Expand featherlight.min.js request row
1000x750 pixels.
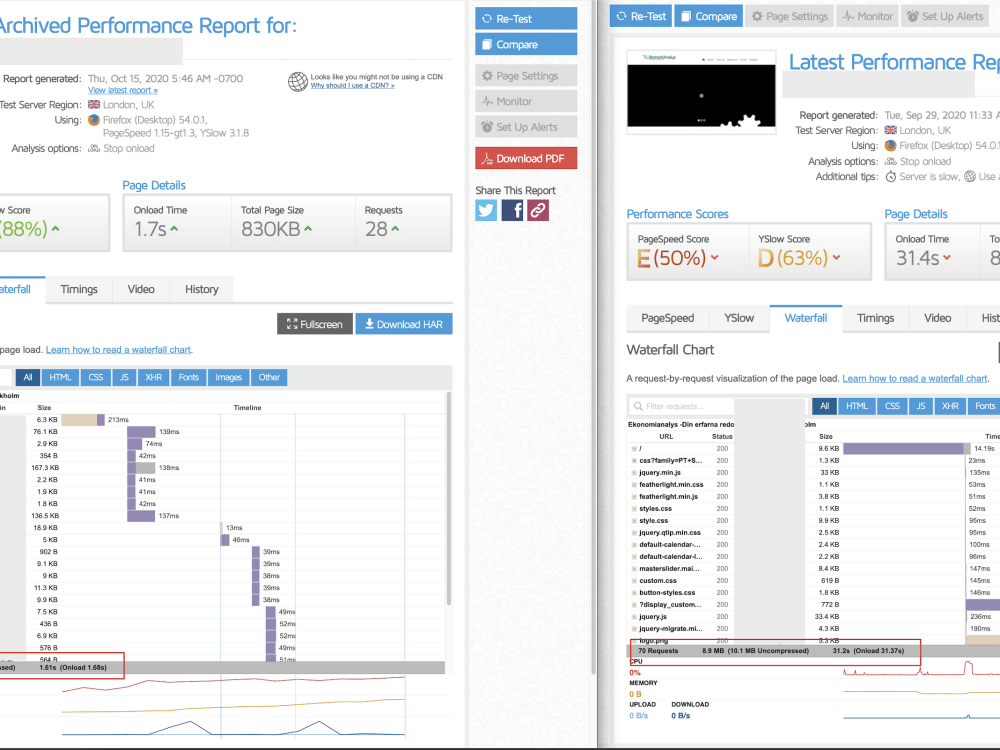pyautogui.click(x=634, y=497)
